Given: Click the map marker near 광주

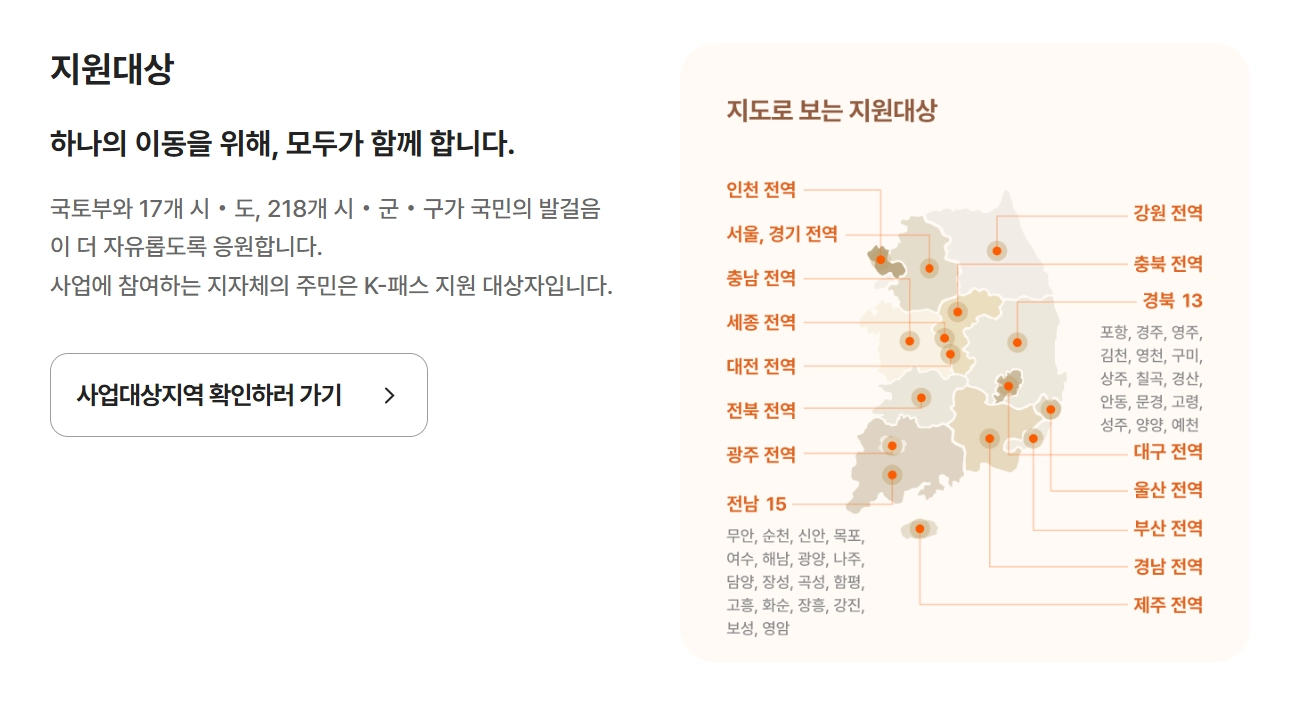Looking at the screenshot, I should click(x=891, y=445).
